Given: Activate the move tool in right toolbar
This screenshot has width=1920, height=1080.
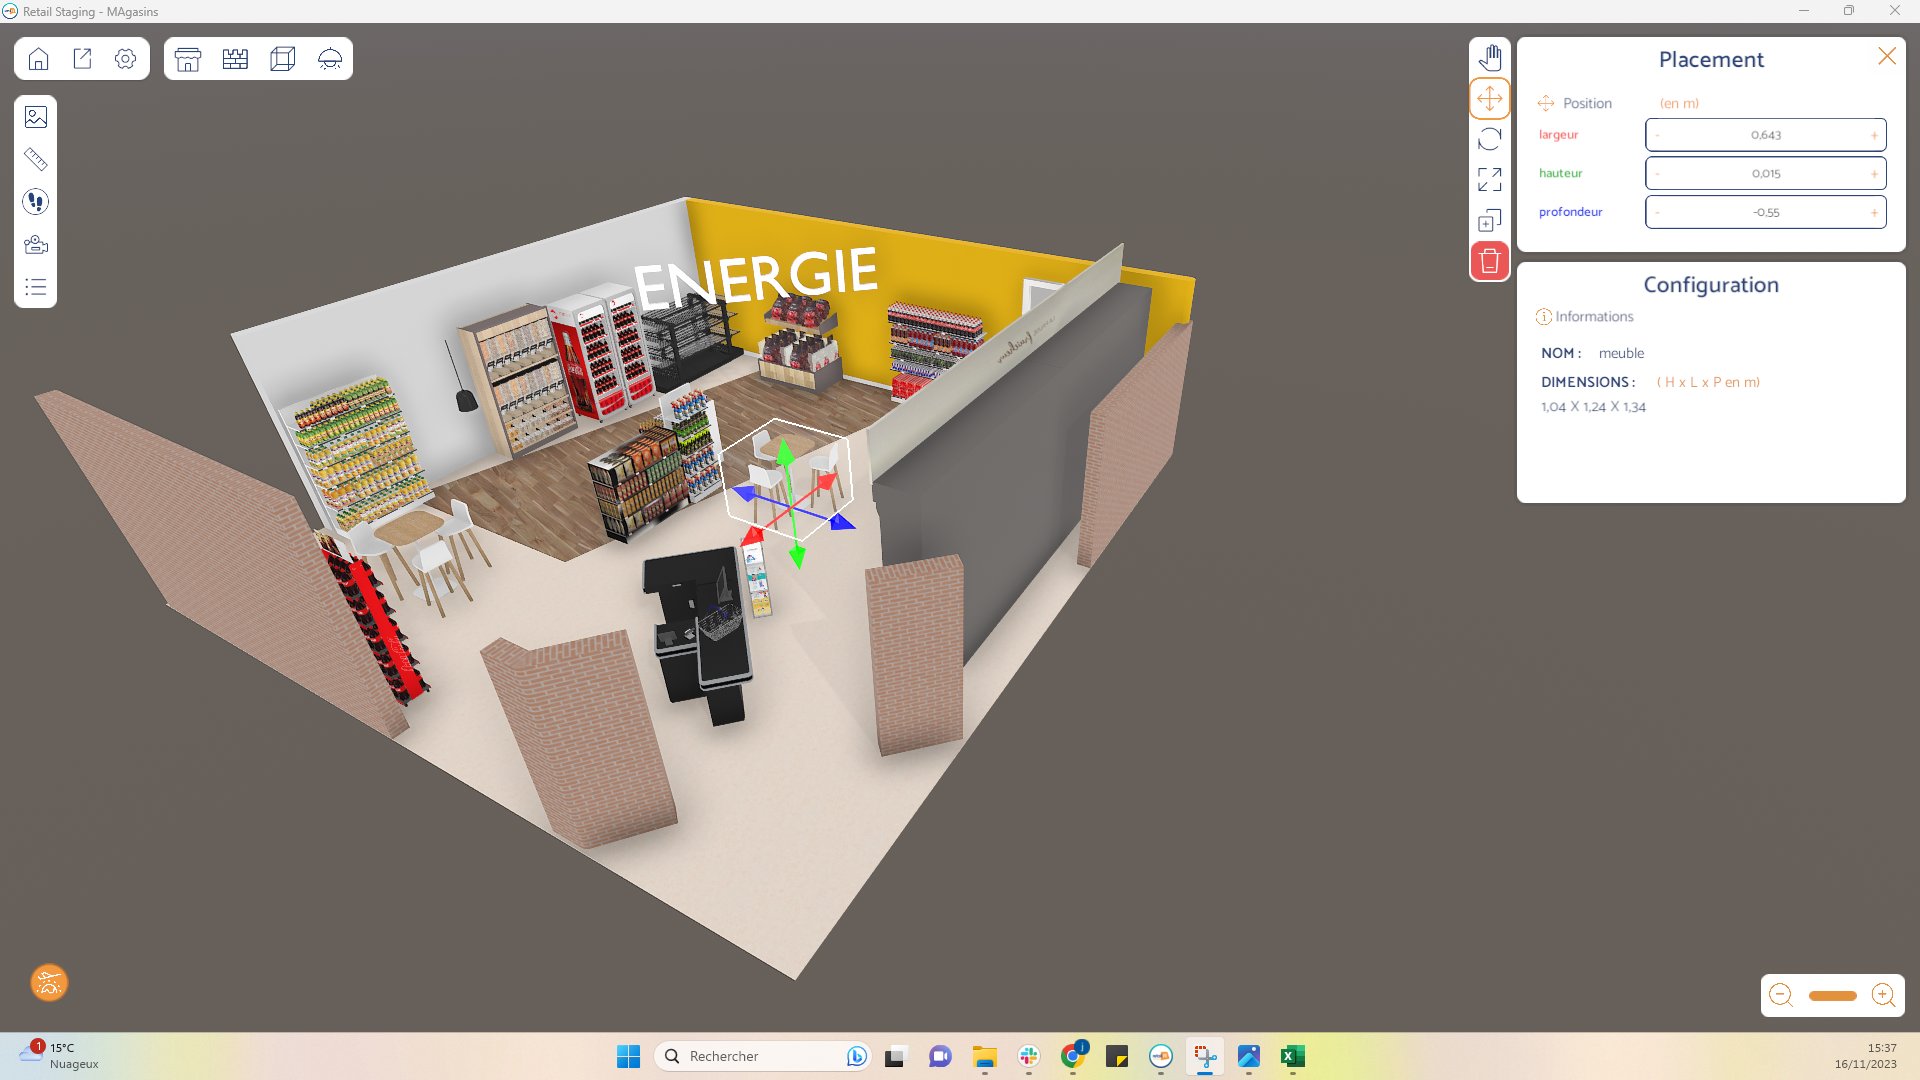Looking at the screenshot, I should coord(1489,98).
